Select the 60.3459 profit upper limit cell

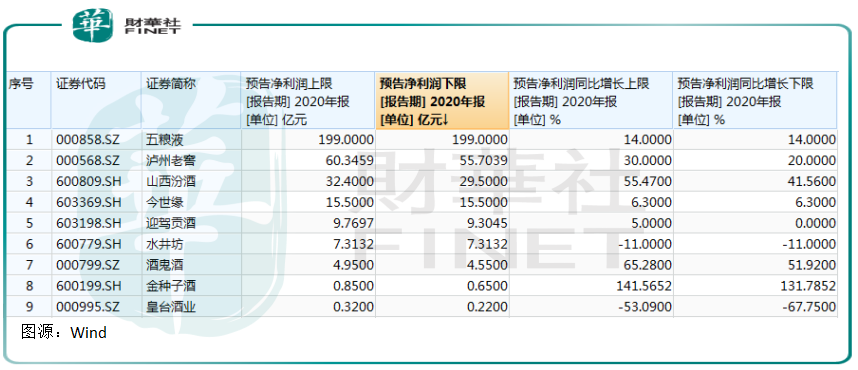[x=308, y=161]
